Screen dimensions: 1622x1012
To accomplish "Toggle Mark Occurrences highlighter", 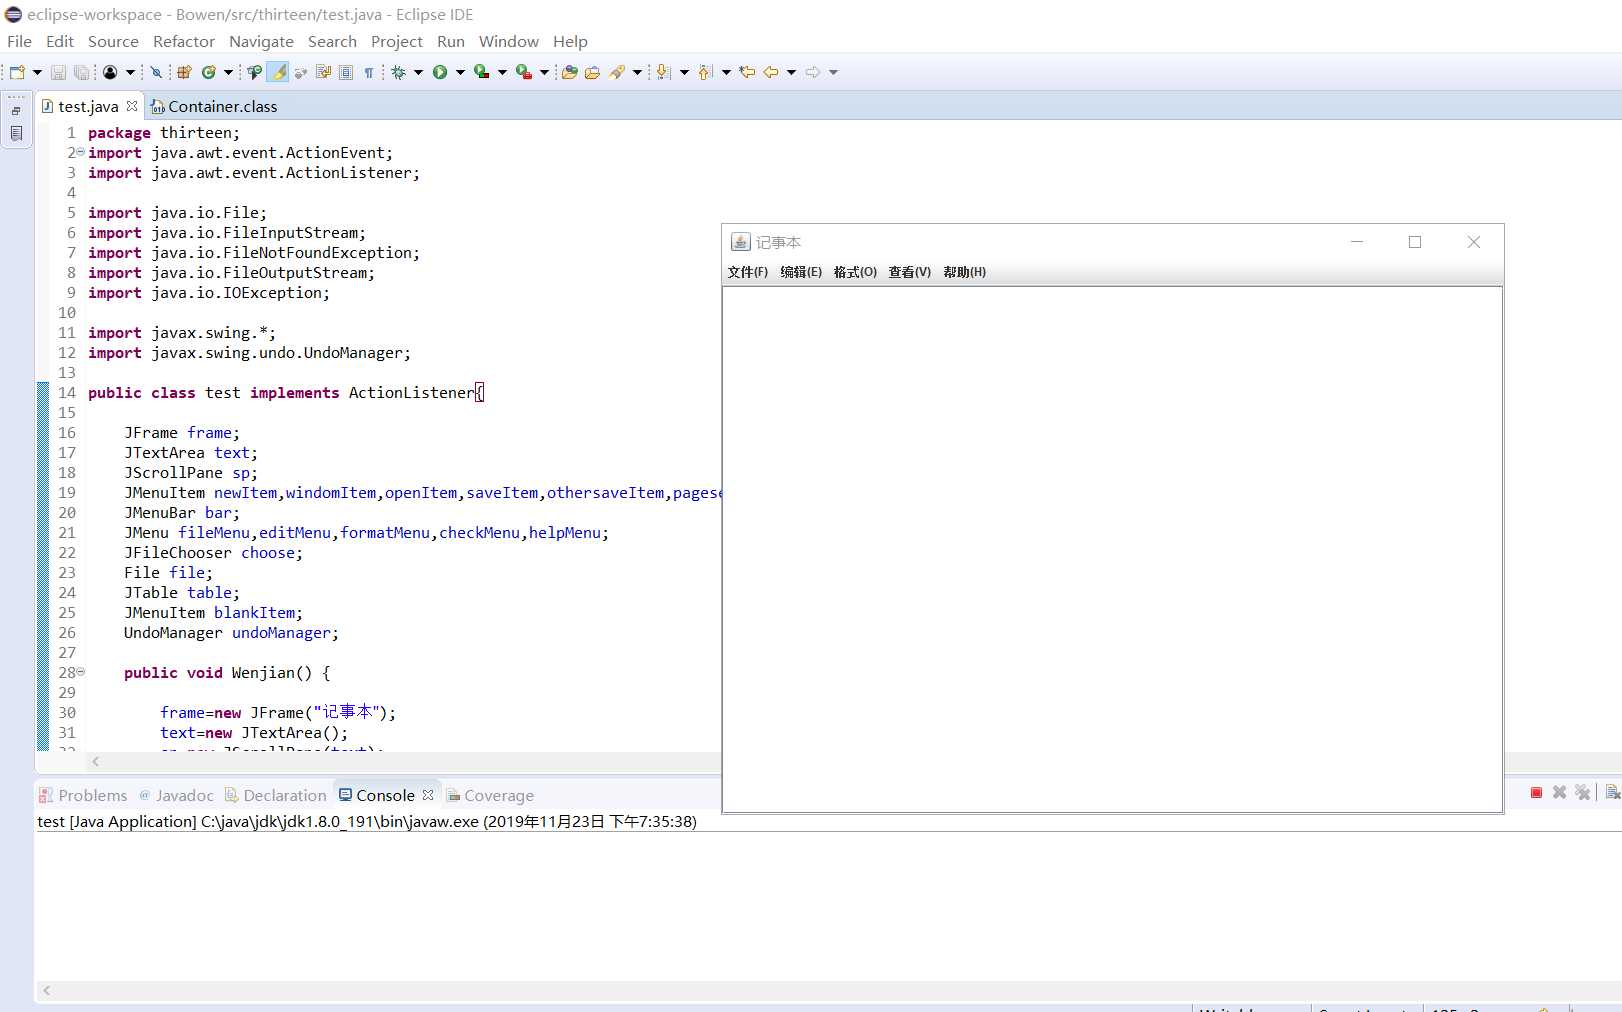I will click(x=278, y=72).
